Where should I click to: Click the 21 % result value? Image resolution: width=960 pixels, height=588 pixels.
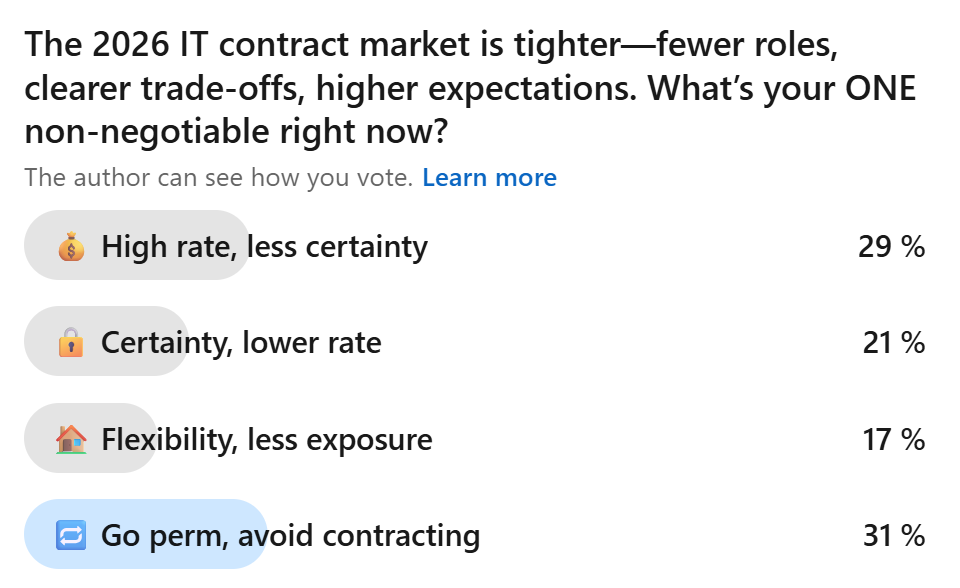tap(894, 342)
